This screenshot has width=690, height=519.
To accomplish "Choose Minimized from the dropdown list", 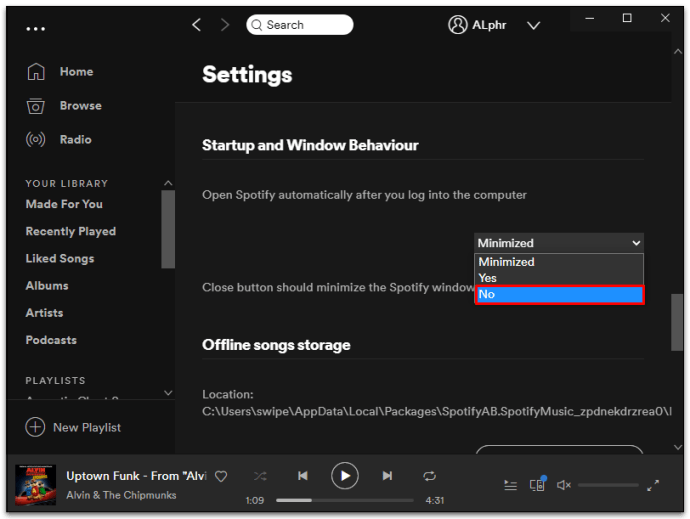I will [x=559, y=262].
